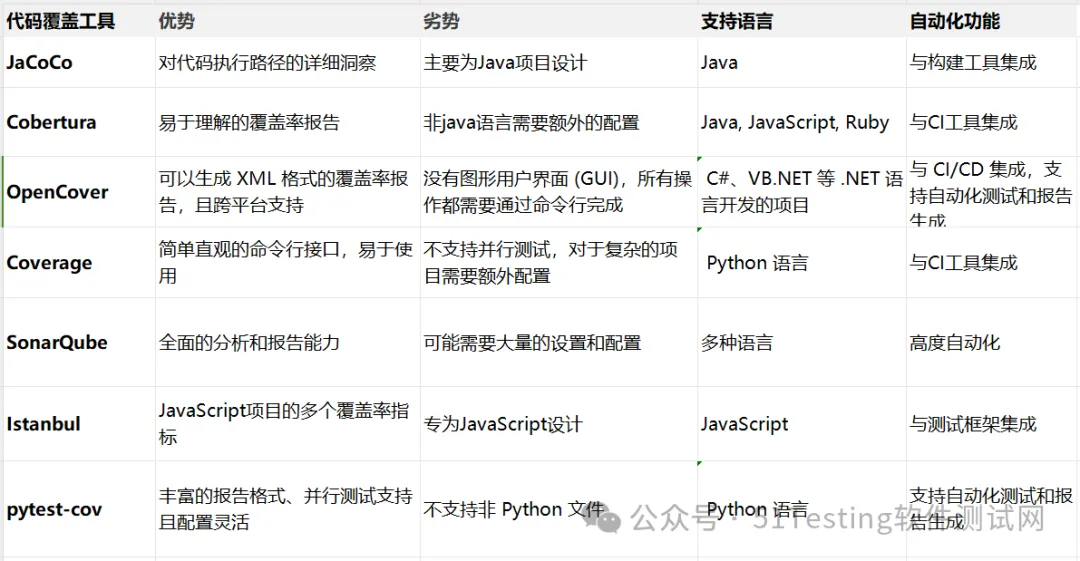
Task: Select cell 可以生成 XML 格式的覆盖率报告
Action: 288,192
